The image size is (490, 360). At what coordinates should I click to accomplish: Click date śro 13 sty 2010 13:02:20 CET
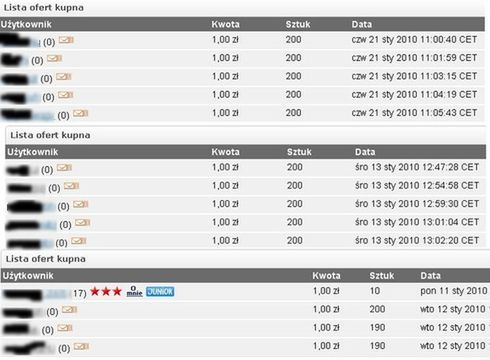tap(417, 241)
